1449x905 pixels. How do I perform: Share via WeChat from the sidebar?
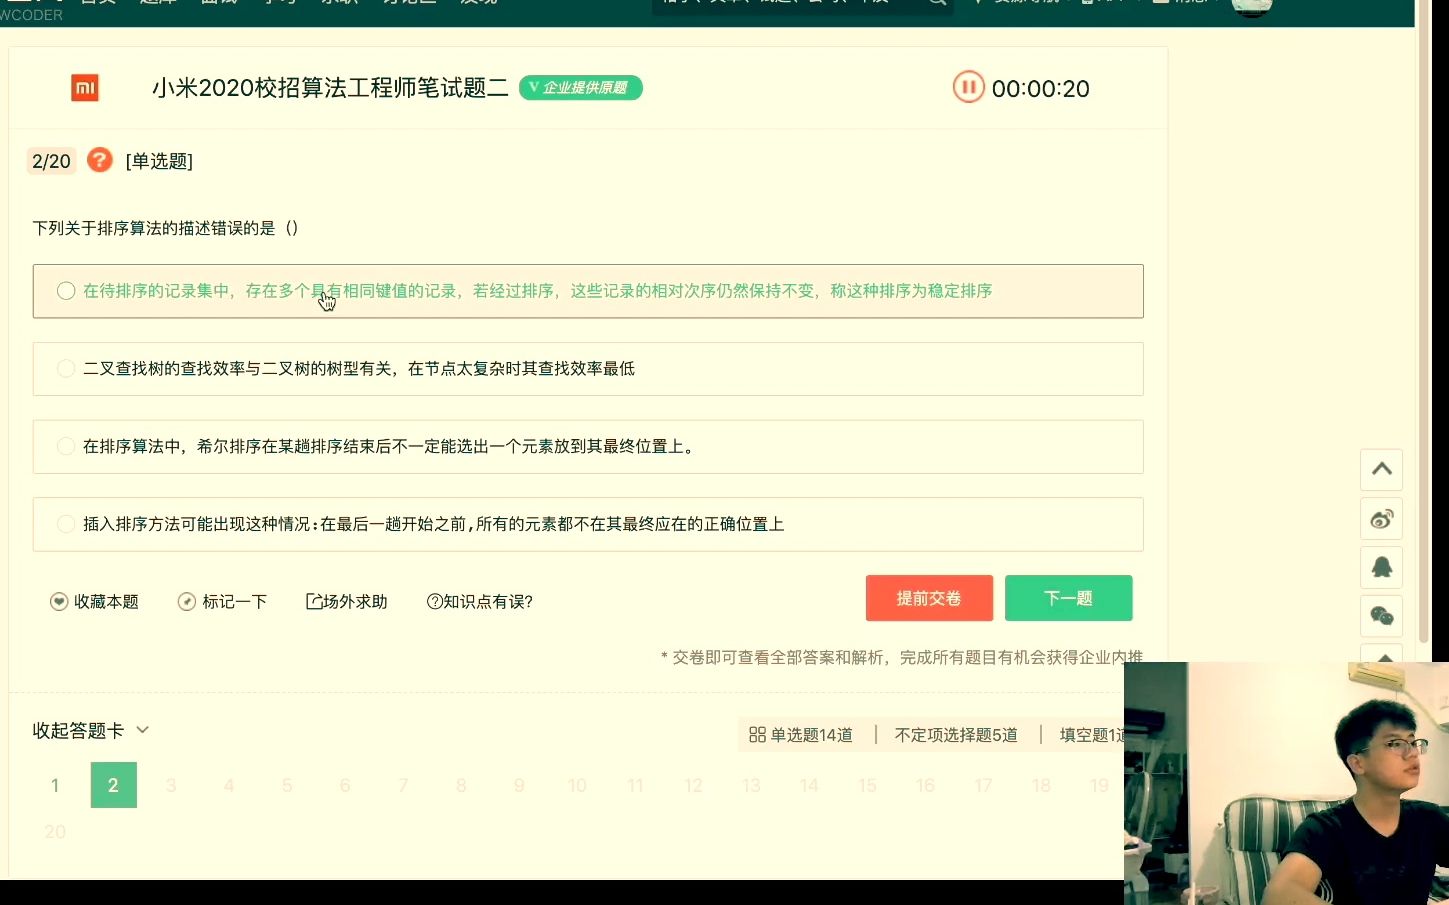[x=1381, y=616]
